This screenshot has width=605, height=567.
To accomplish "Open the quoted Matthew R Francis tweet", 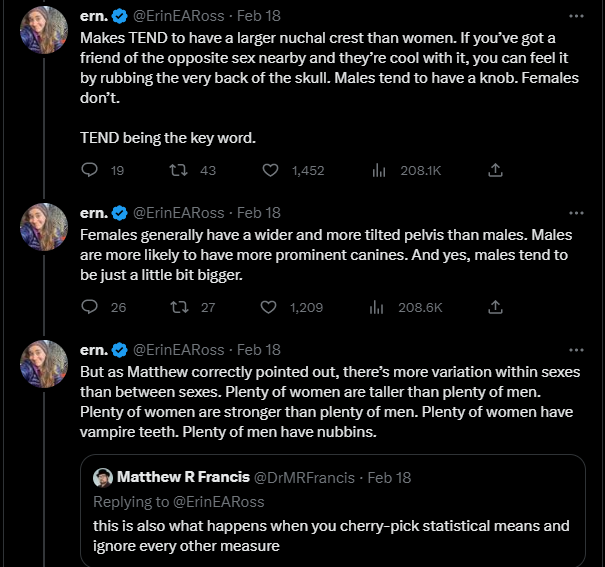I will 333,510.
